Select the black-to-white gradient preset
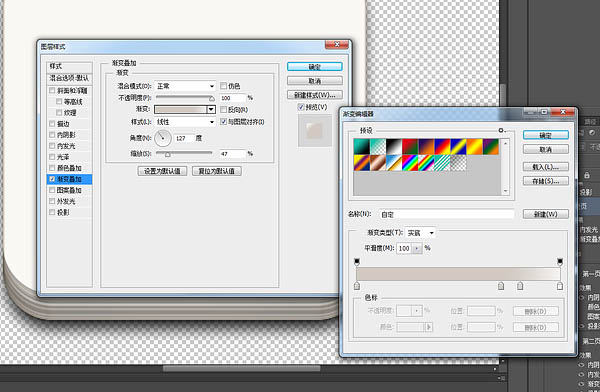The image size is (600, 392). click(394, 147)
